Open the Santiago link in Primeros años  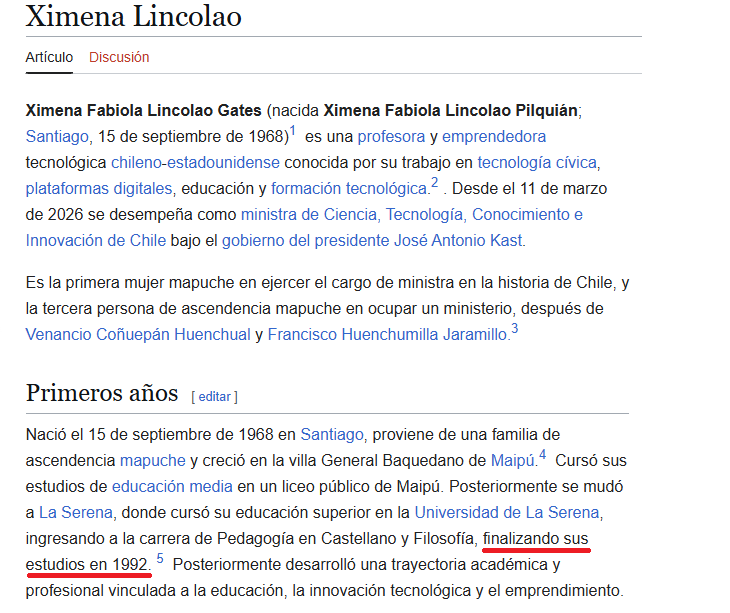tap(332, 434)
